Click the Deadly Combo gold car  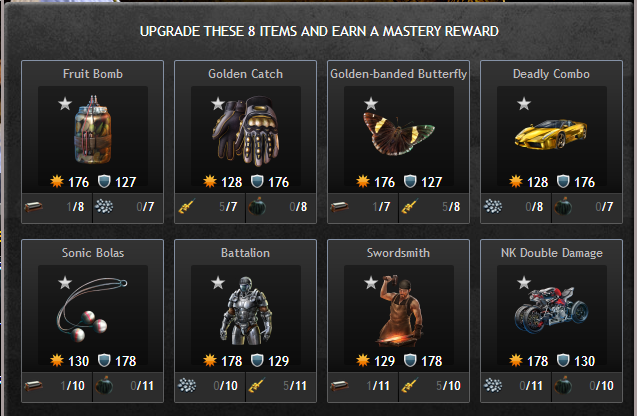pos(551,134)
